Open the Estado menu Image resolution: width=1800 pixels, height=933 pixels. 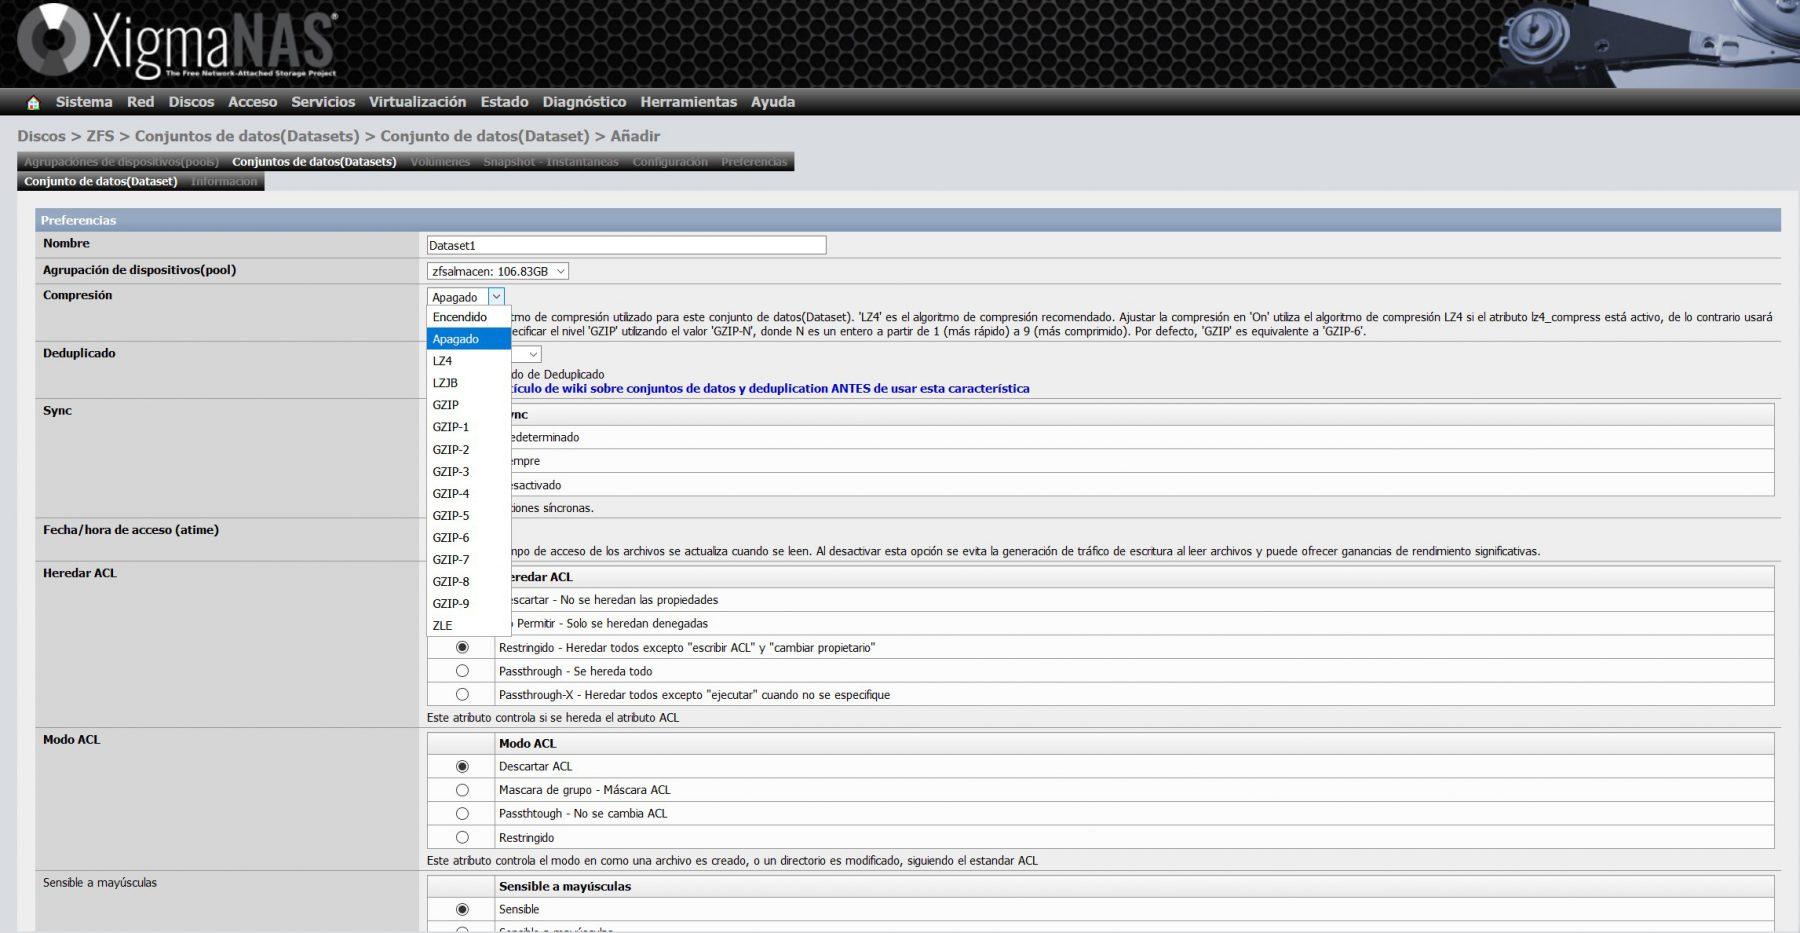point(504,102)
